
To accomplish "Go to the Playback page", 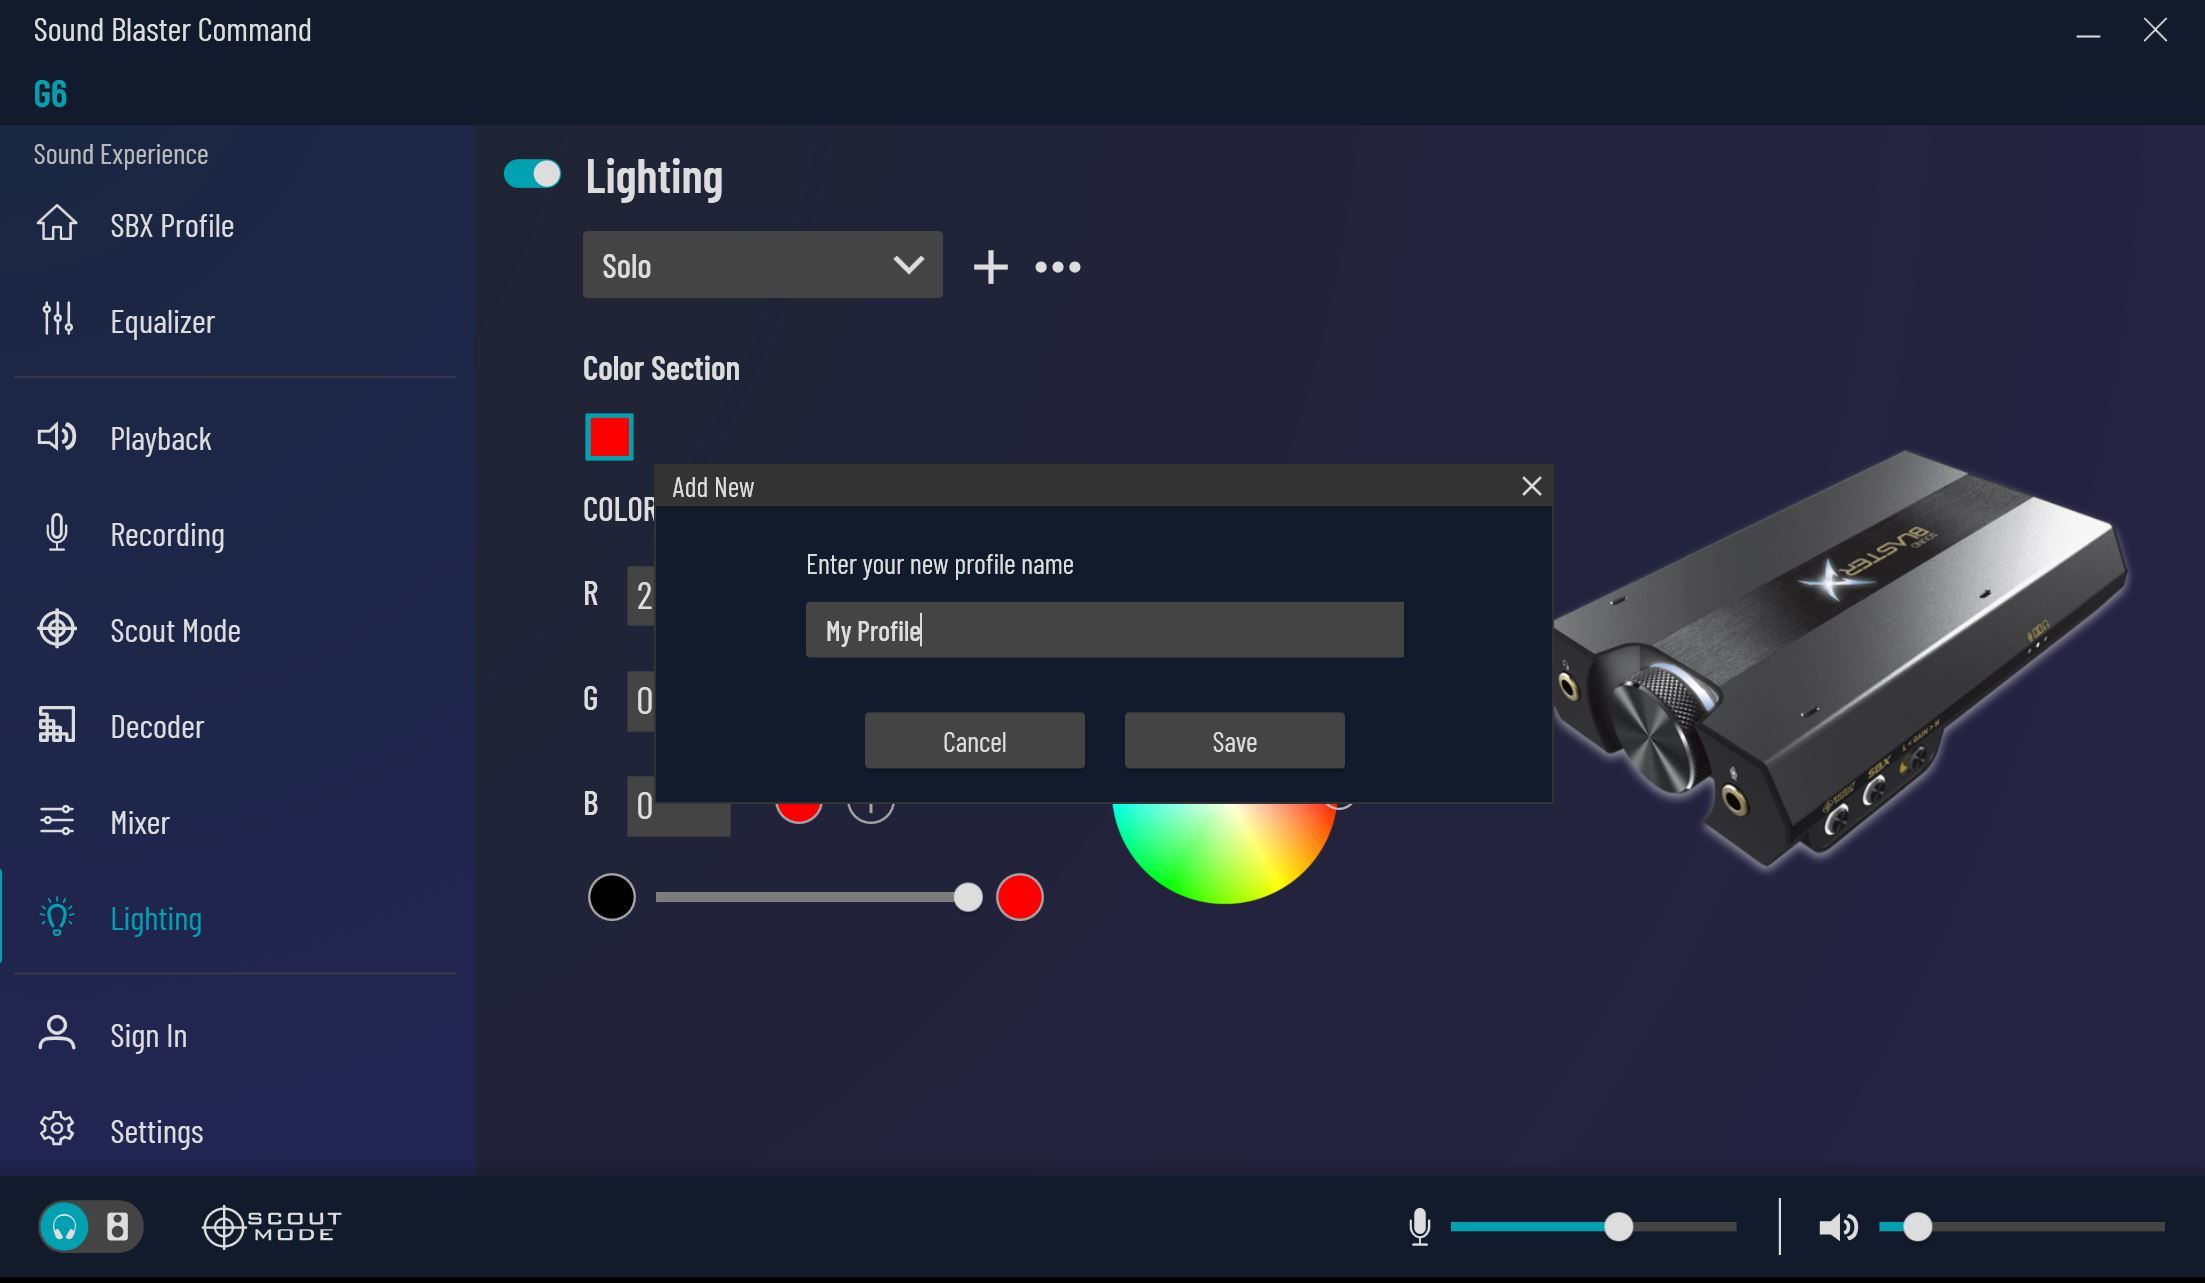I will pyautogui.click(x=160, y=439).
